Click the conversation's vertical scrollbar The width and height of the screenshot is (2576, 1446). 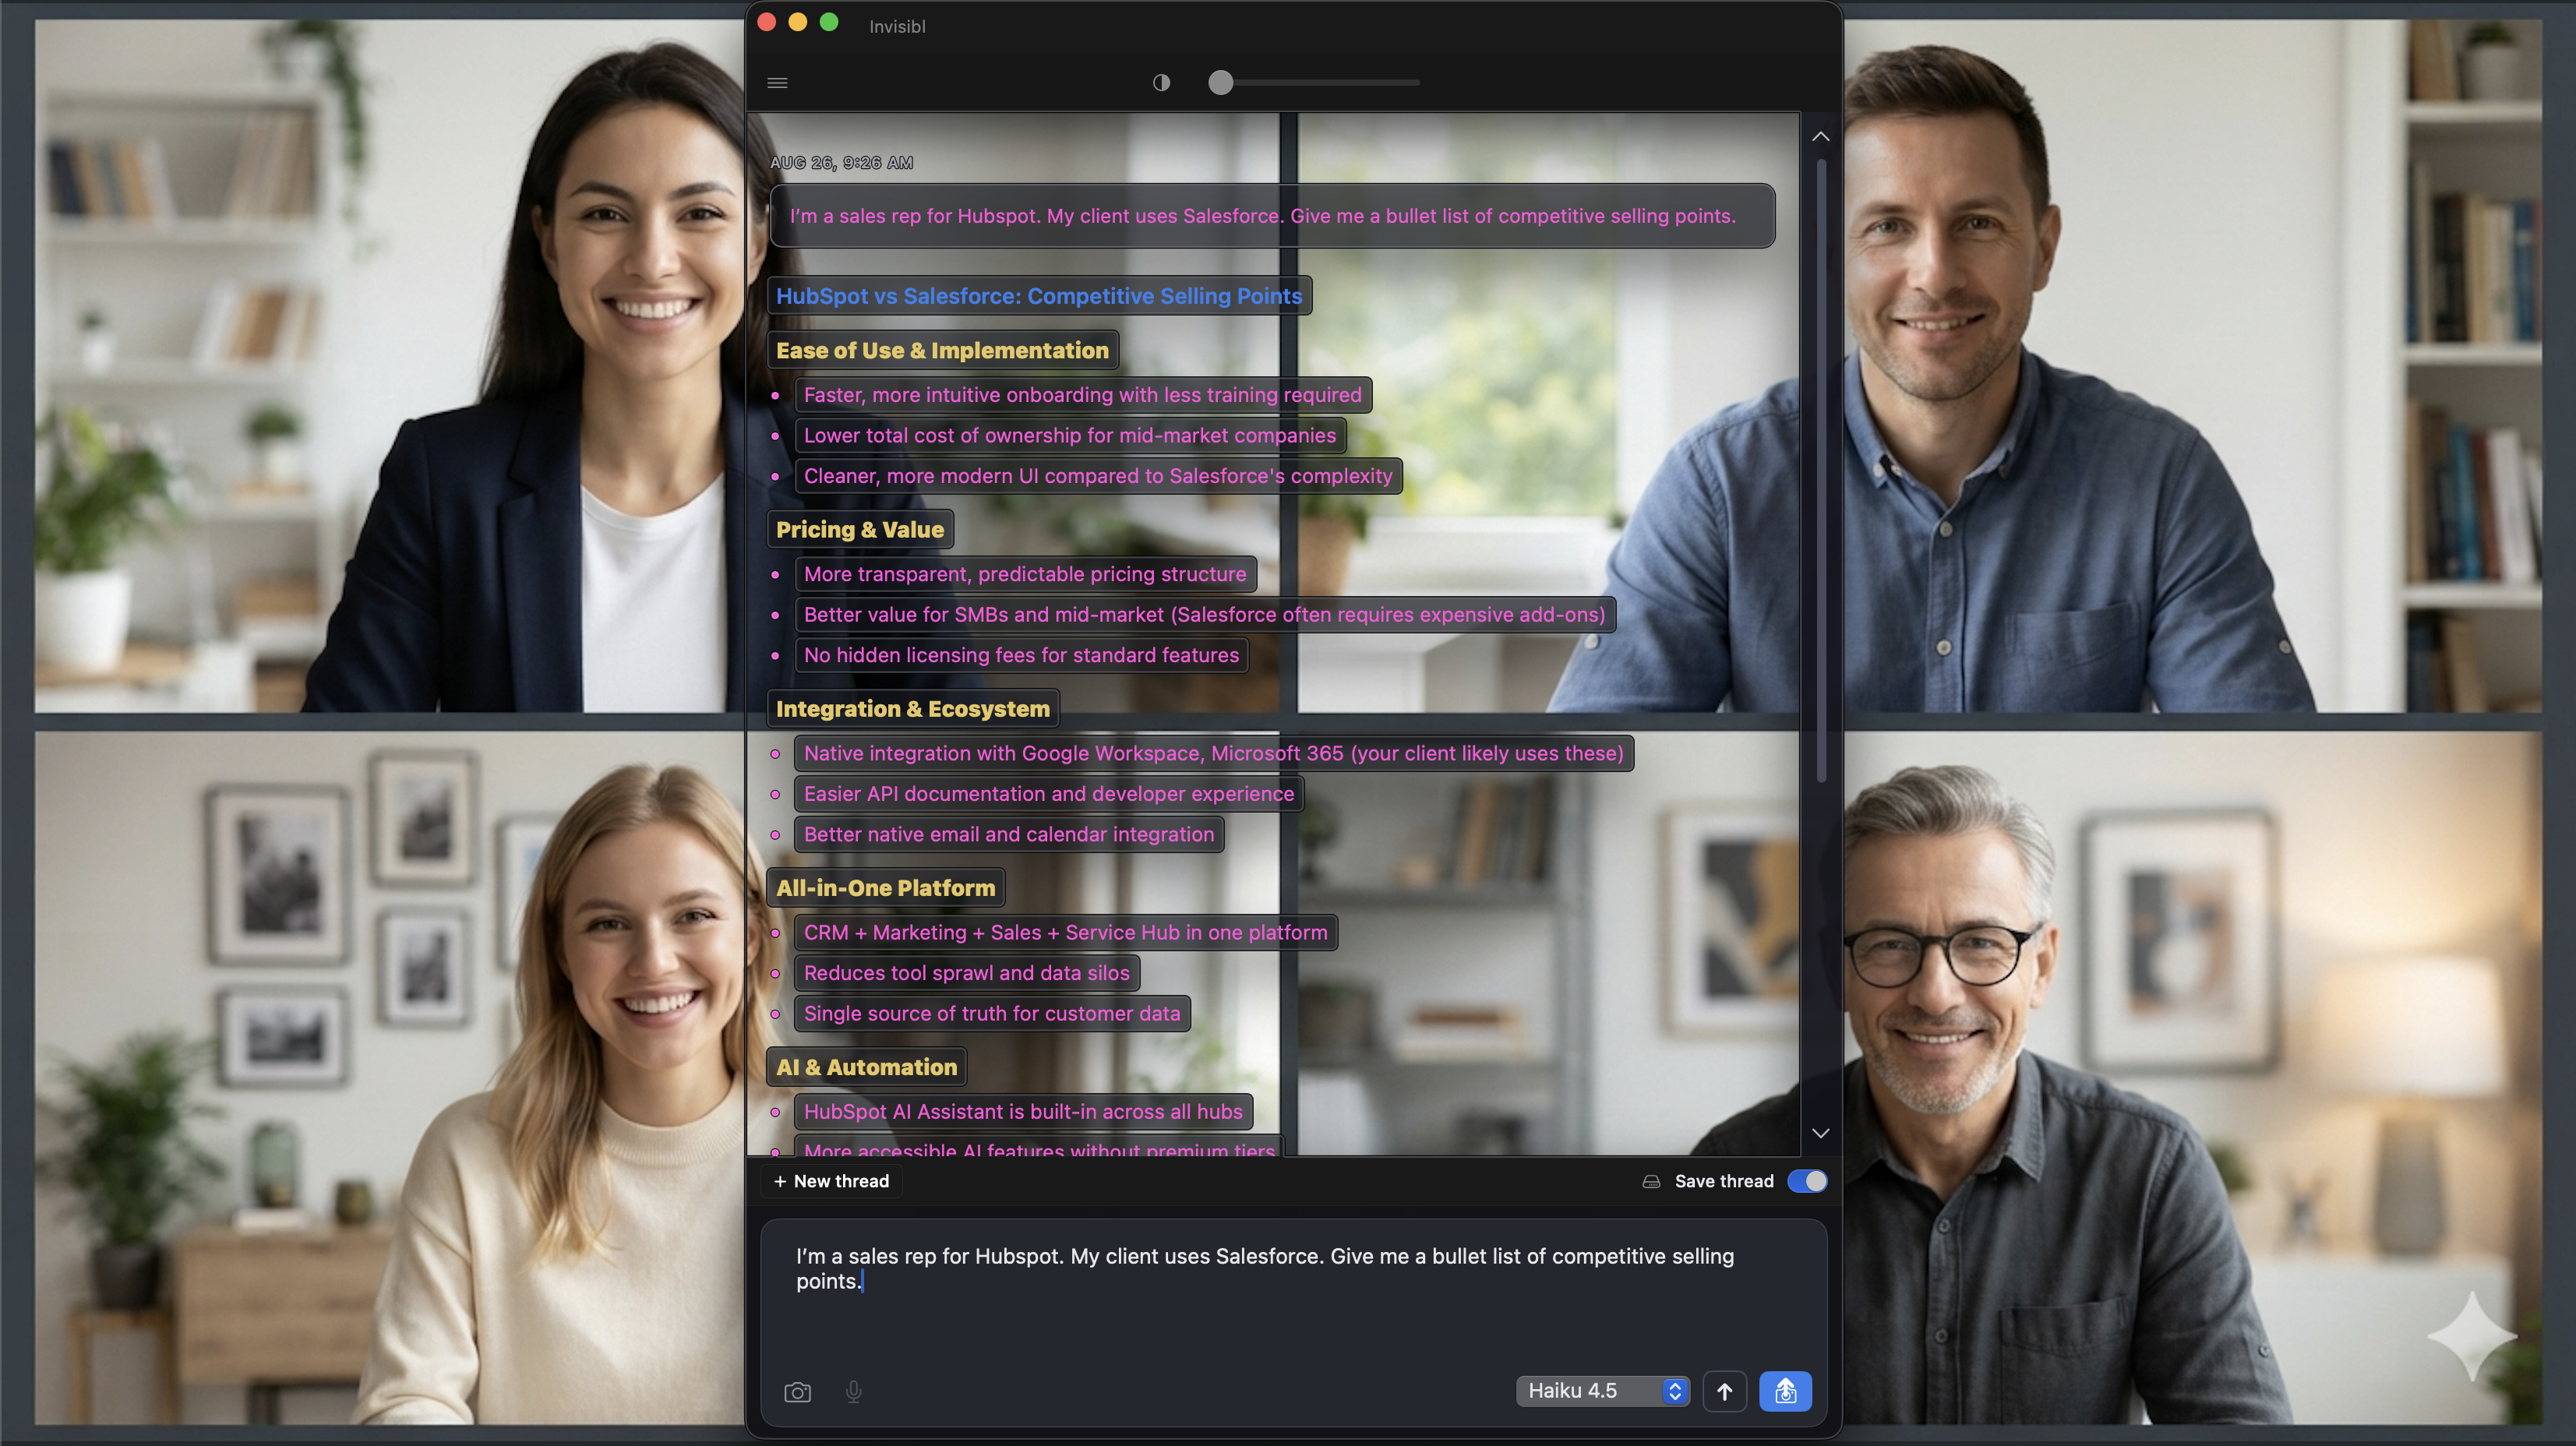1820,470
